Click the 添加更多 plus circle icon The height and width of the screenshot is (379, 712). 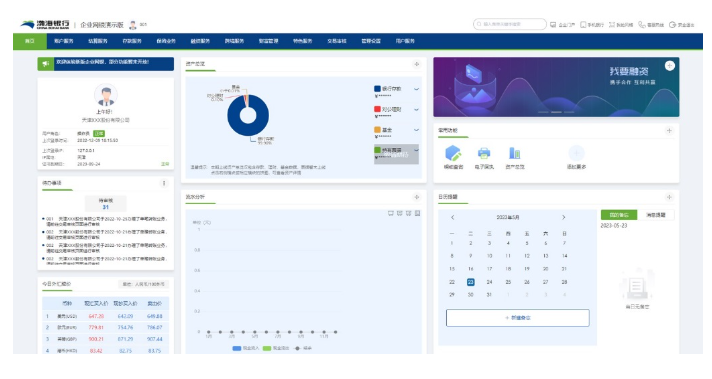tap(576, 153)
